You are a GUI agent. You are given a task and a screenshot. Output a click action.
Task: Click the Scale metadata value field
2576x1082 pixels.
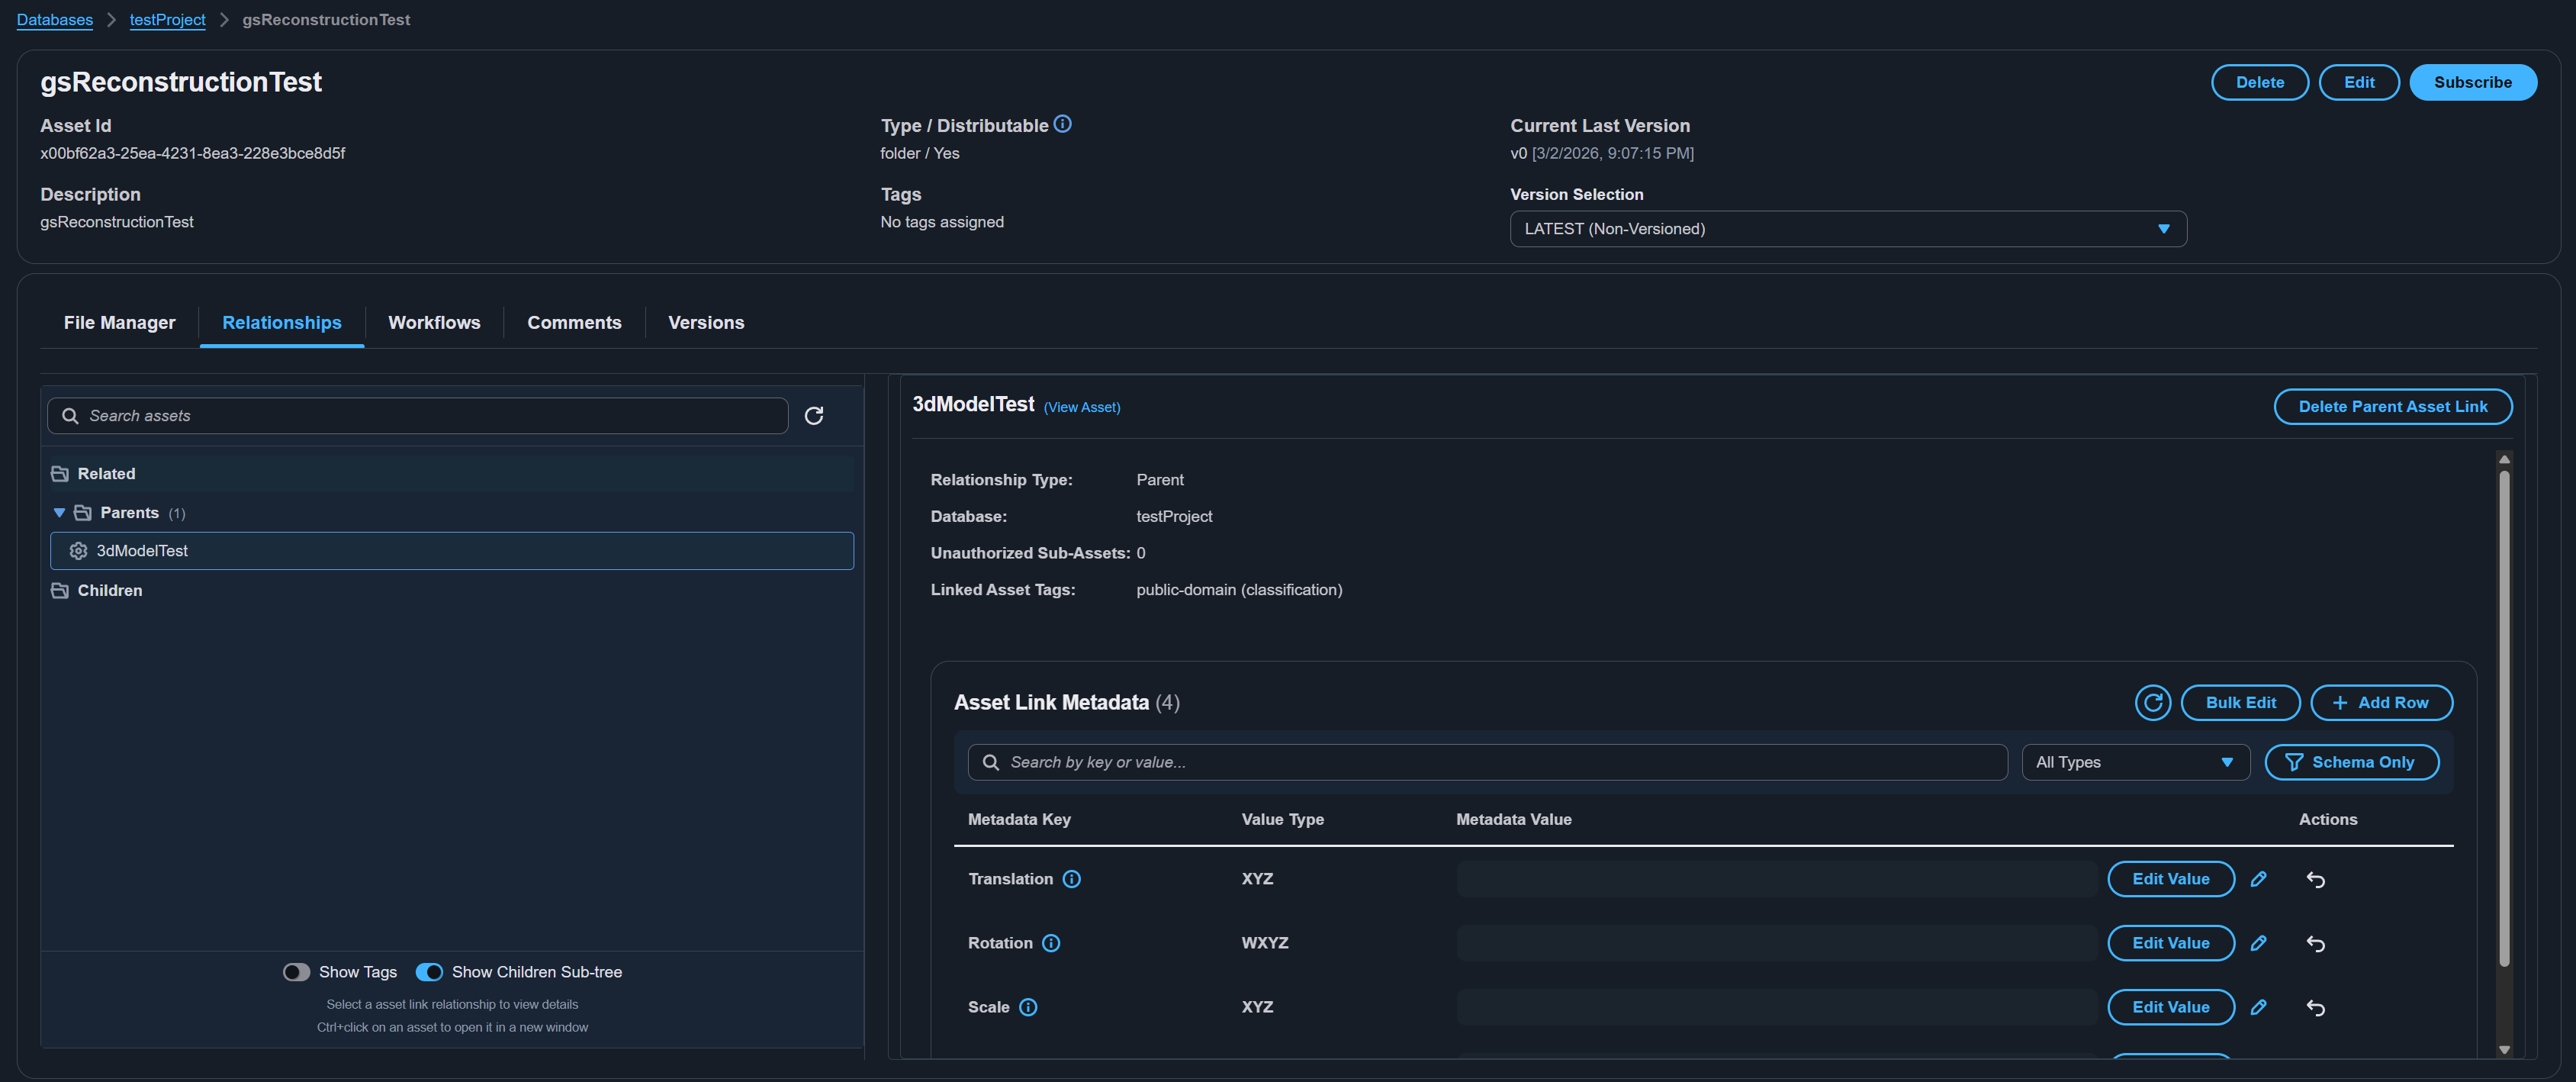1776,1007
